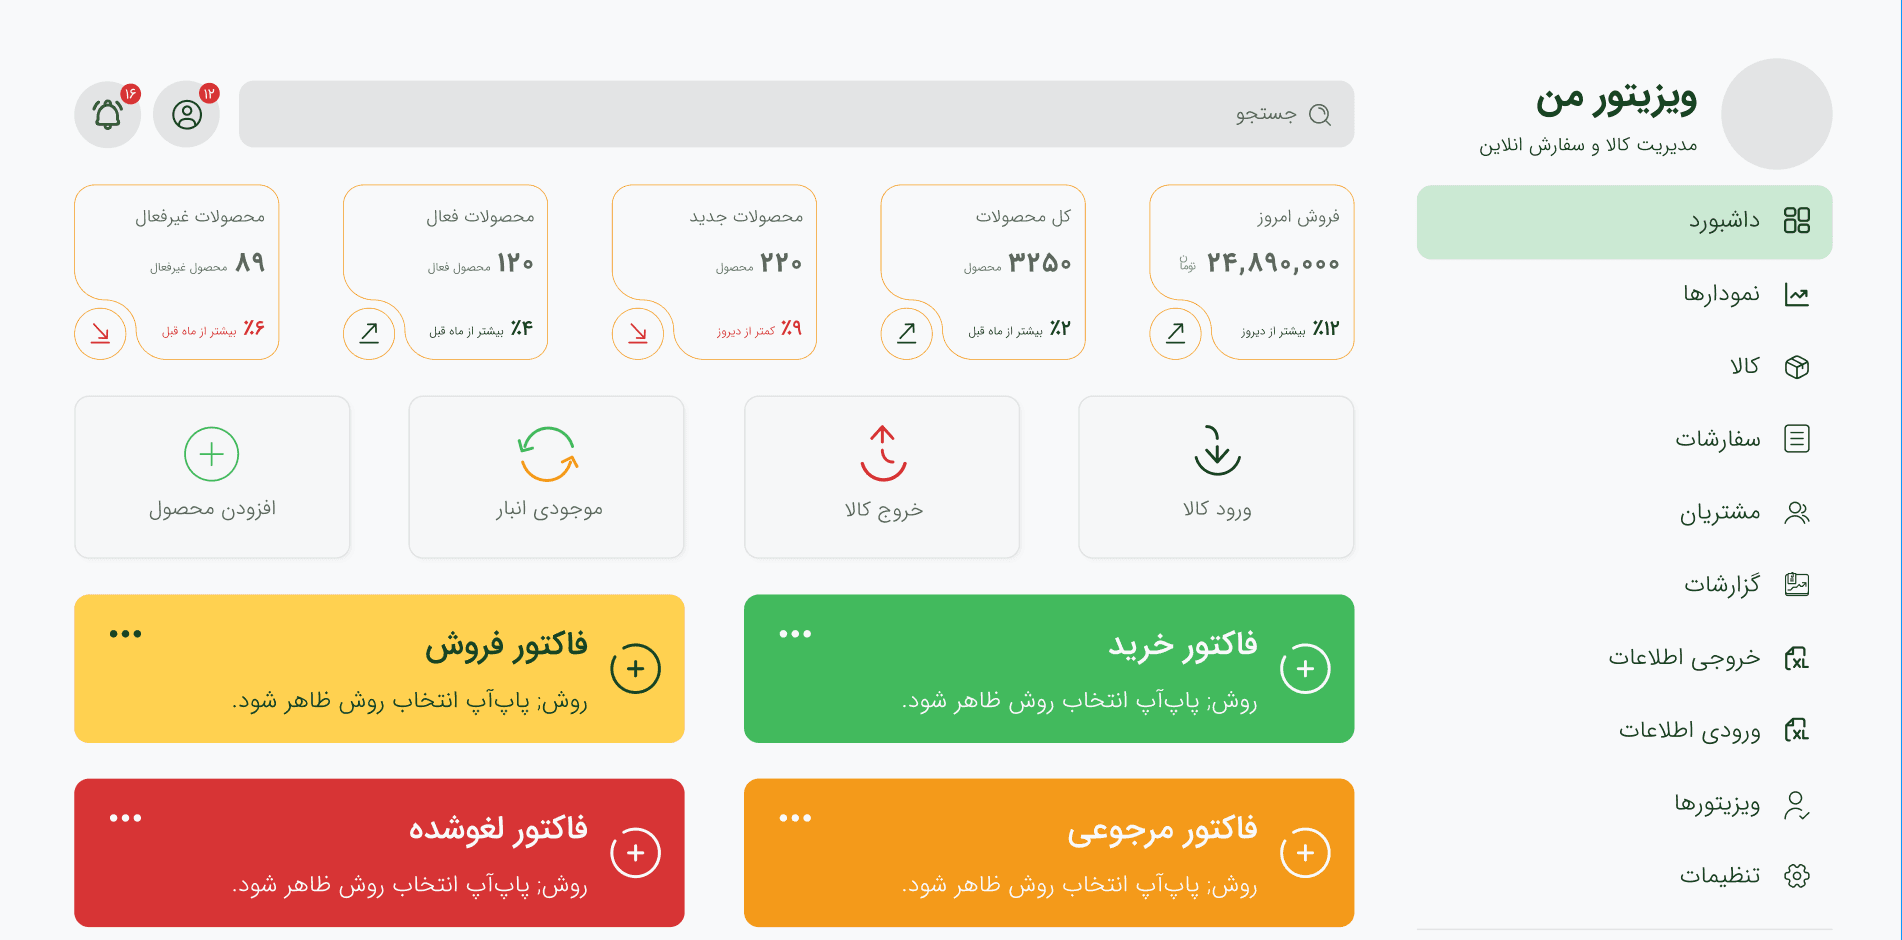Click the تنظیمات gear icon

coord(1797,876)
